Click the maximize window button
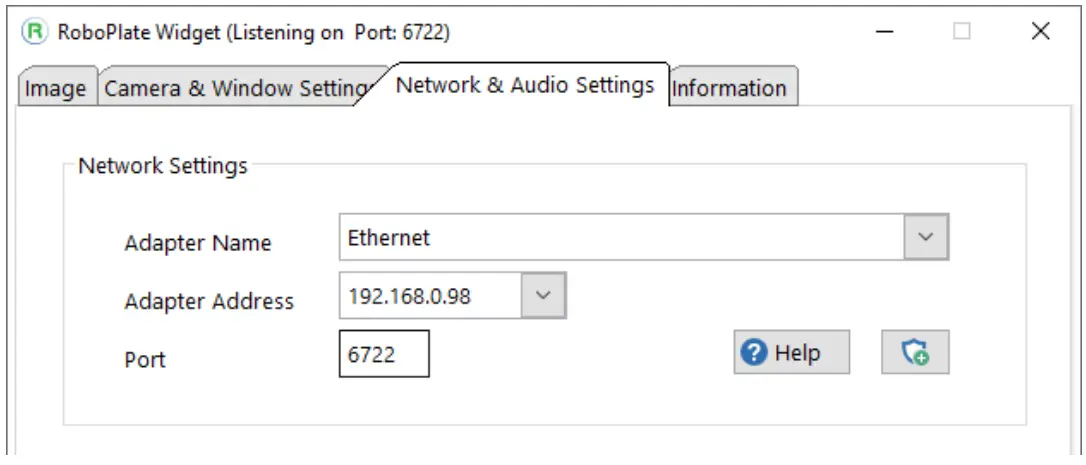Viewport: 1086px width, 465px height. pos(962,32)
